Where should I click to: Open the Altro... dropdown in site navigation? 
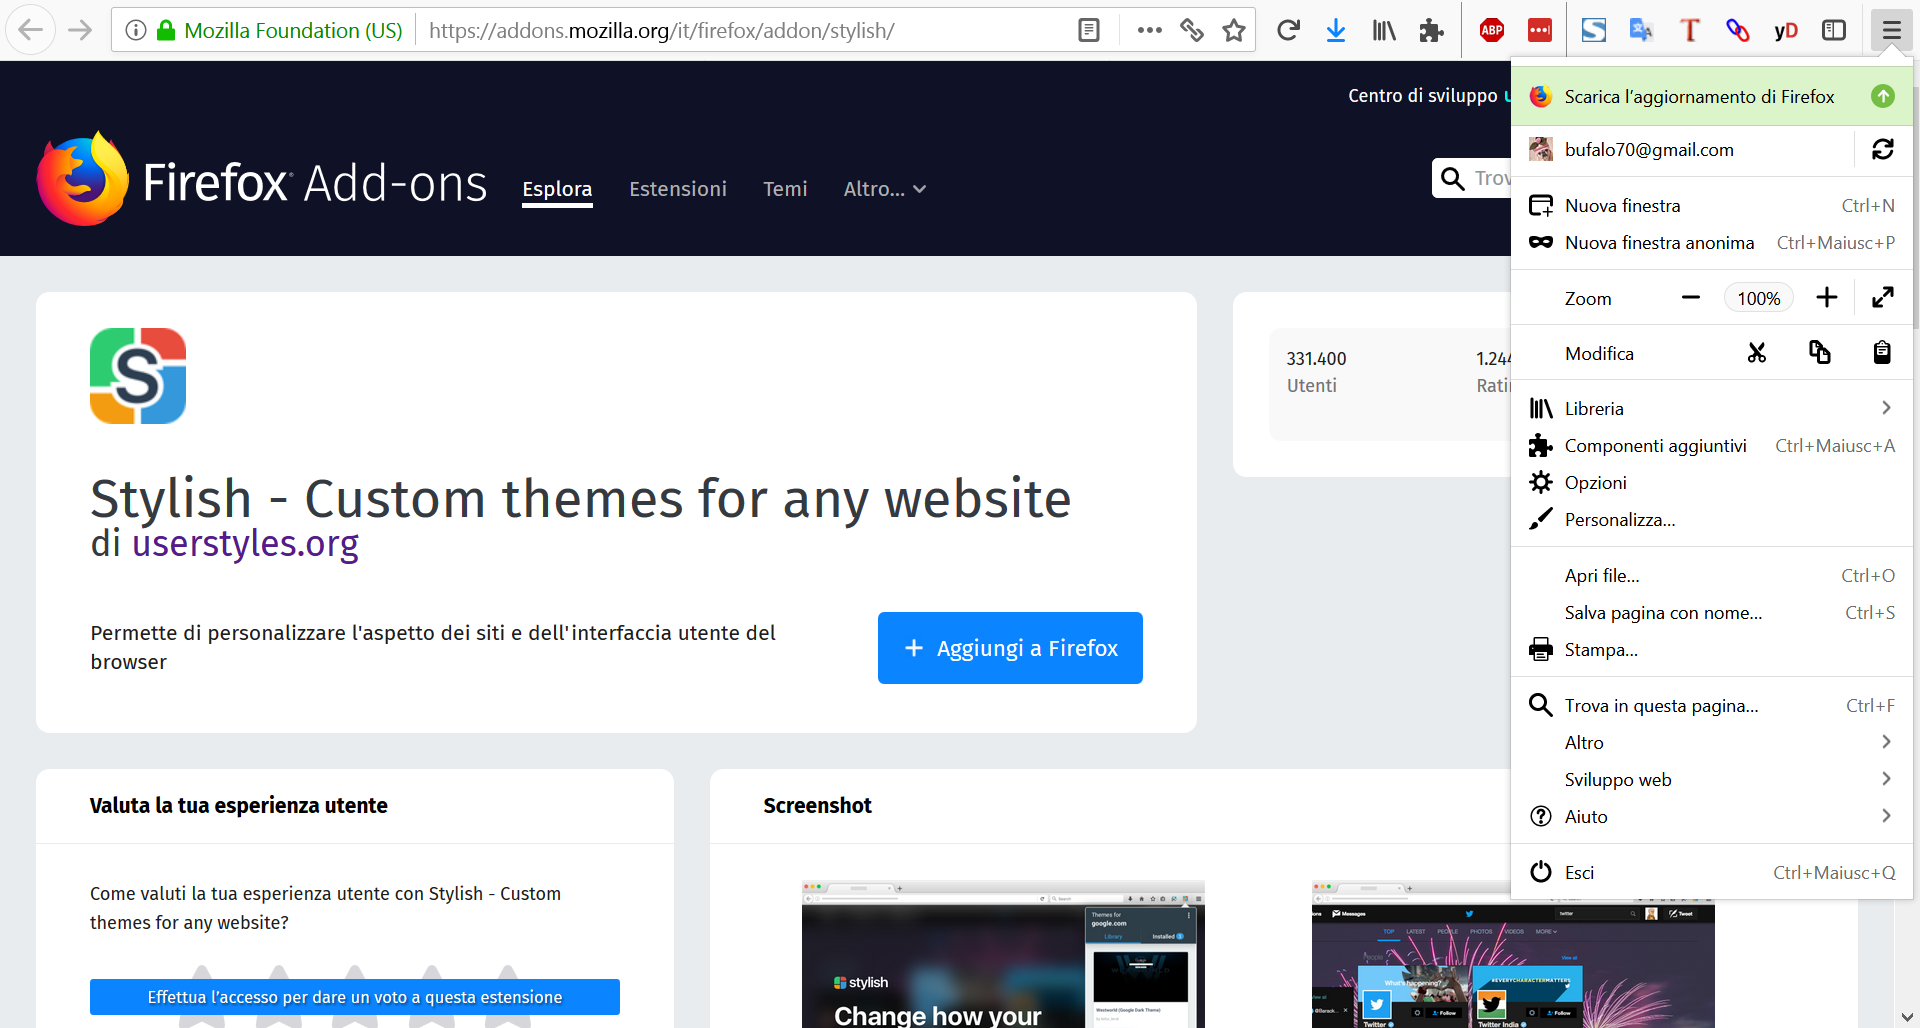(x=885, y=189)
